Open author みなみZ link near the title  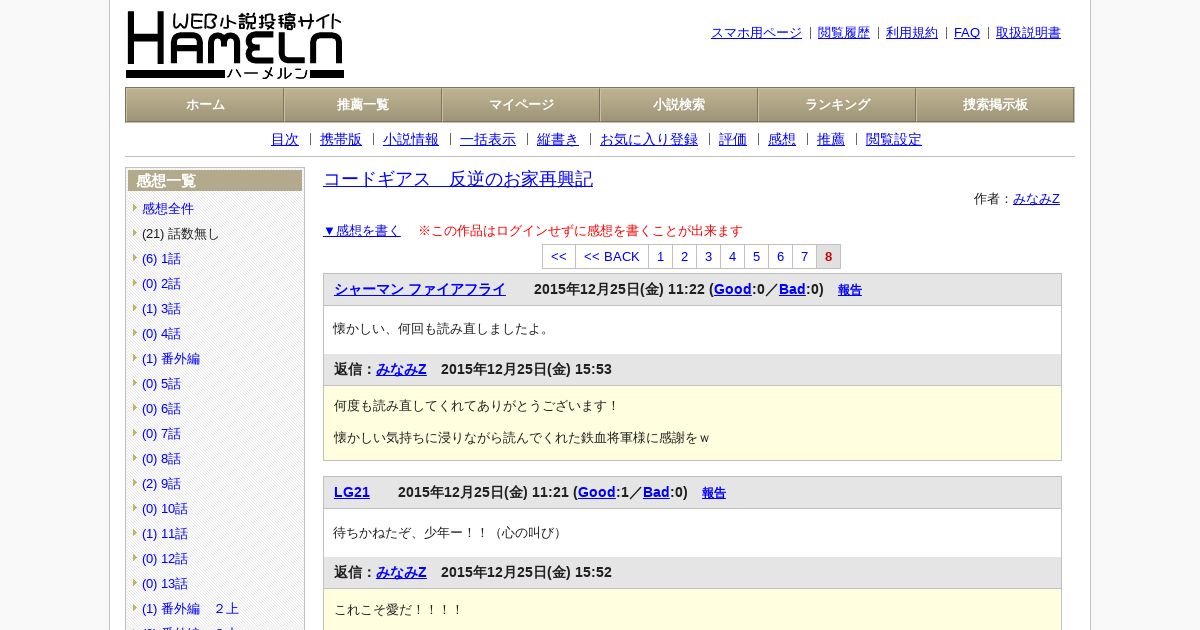click(1036, 199)
